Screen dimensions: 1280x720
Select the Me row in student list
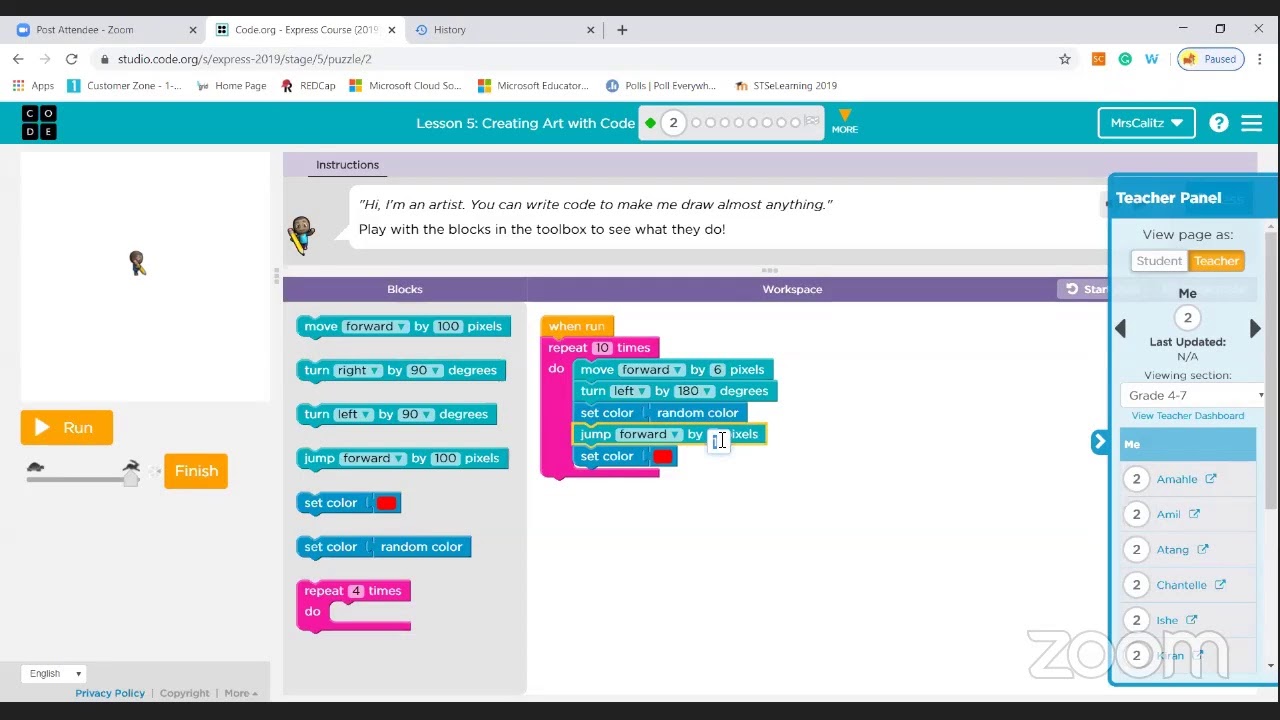pyautogui.click(x=1188, y=444)
